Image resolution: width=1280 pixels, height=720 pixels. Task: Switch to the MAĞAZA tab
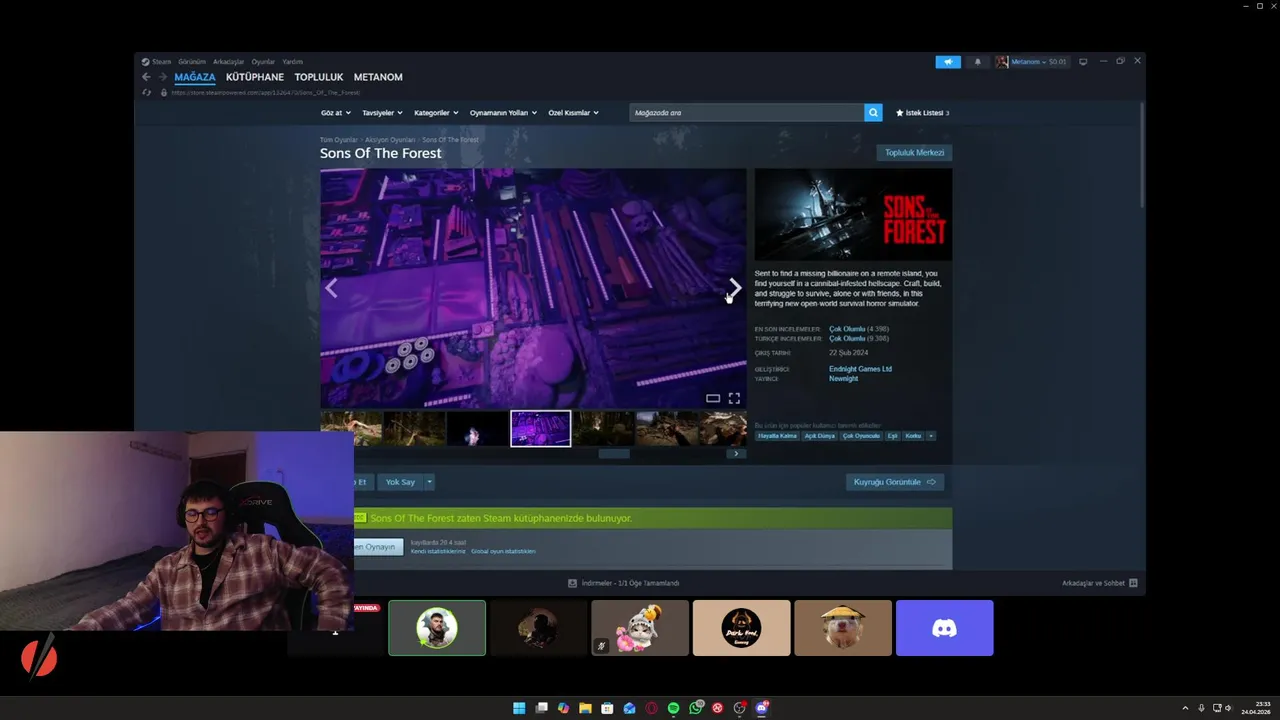click(x=195, y=77)
